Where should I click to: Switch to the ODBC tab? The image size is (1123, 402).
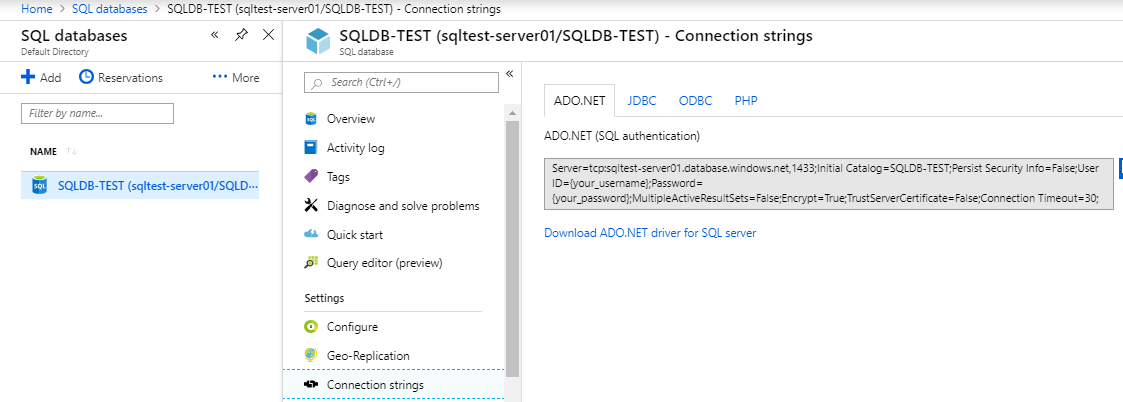(x=695, y=101)
